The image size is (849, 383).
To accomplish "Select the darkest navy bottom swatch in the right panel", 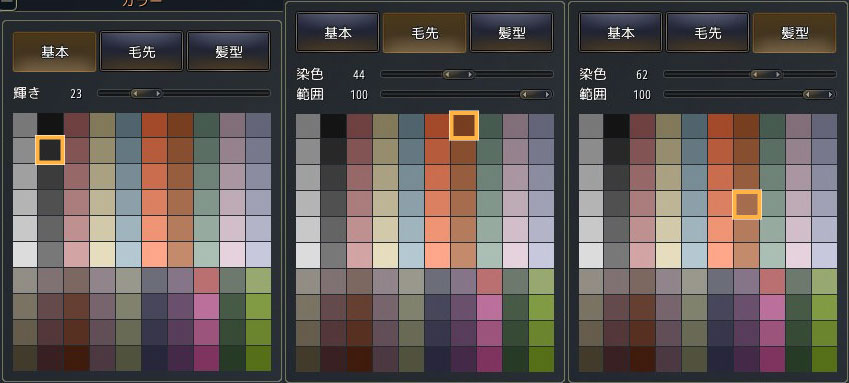I will 721,359.
